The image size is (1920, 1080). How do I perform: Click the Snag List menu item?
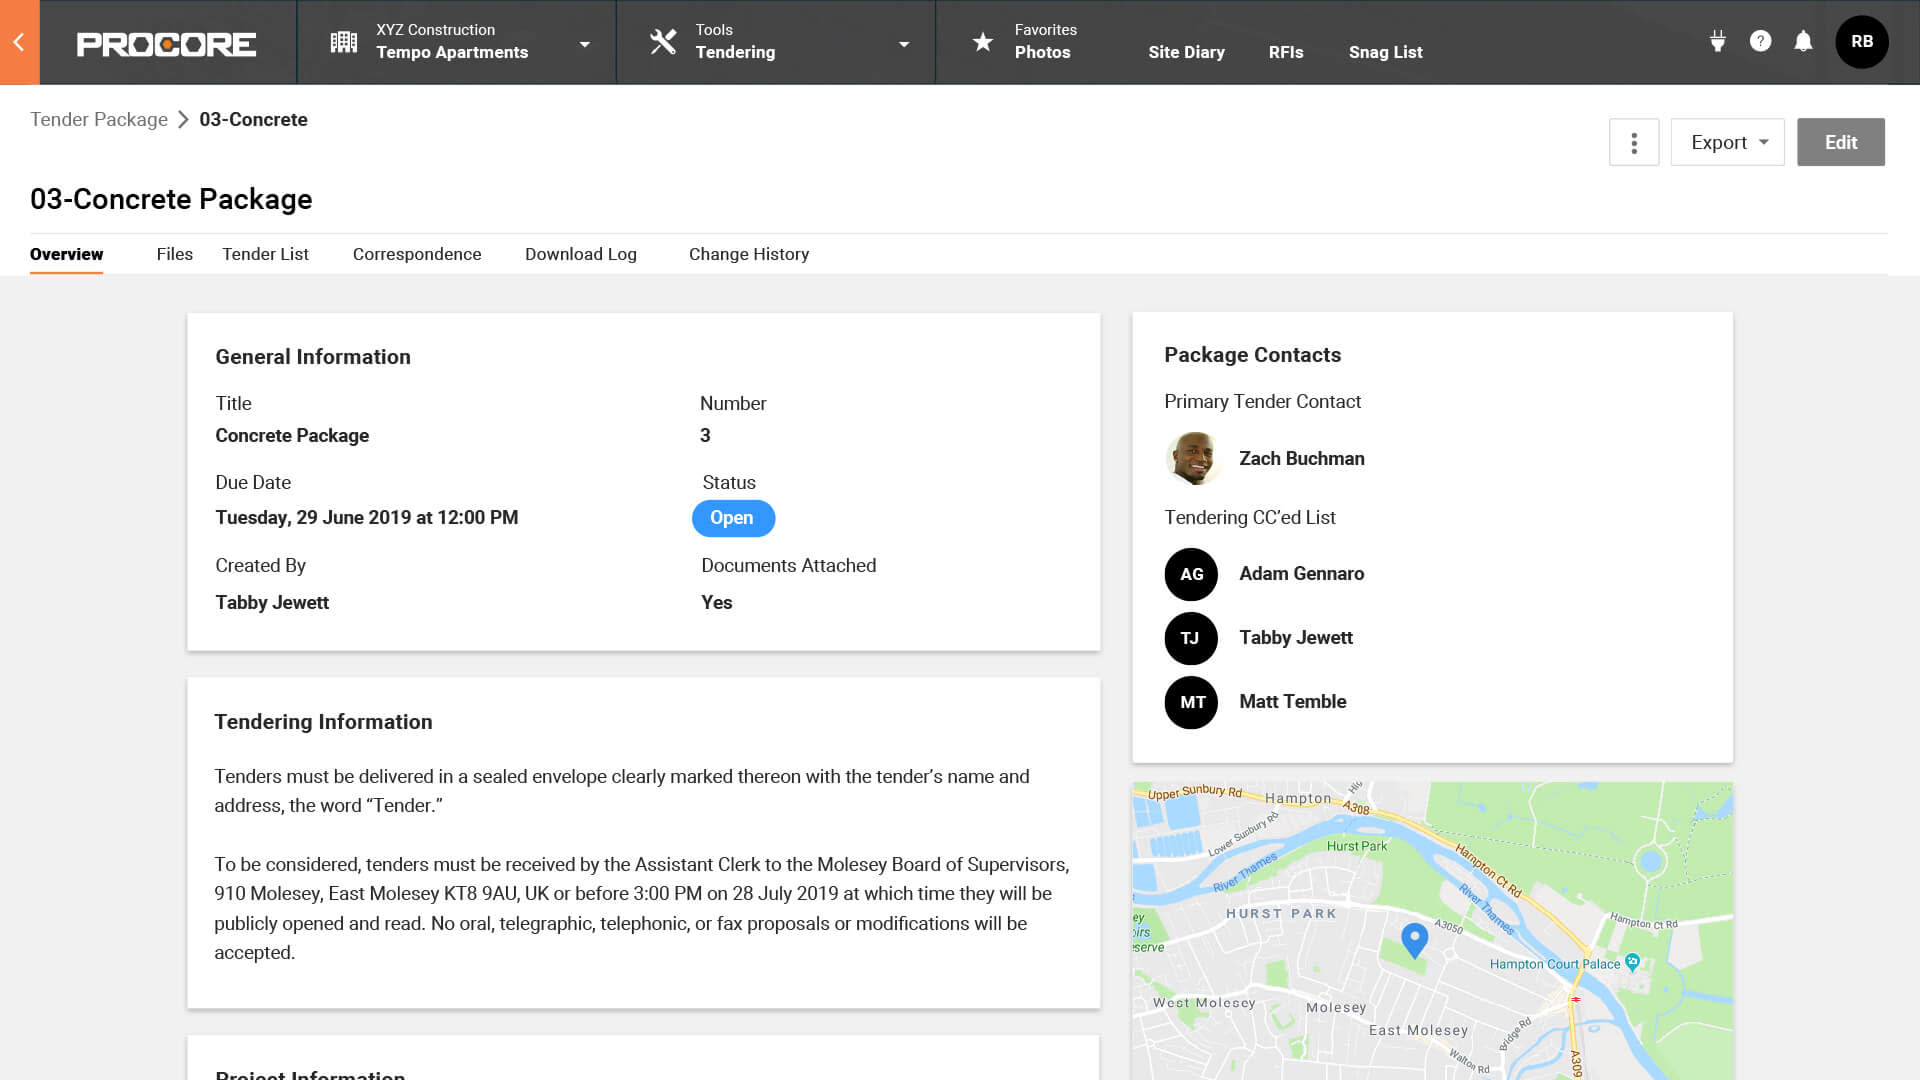point(1386,51)
